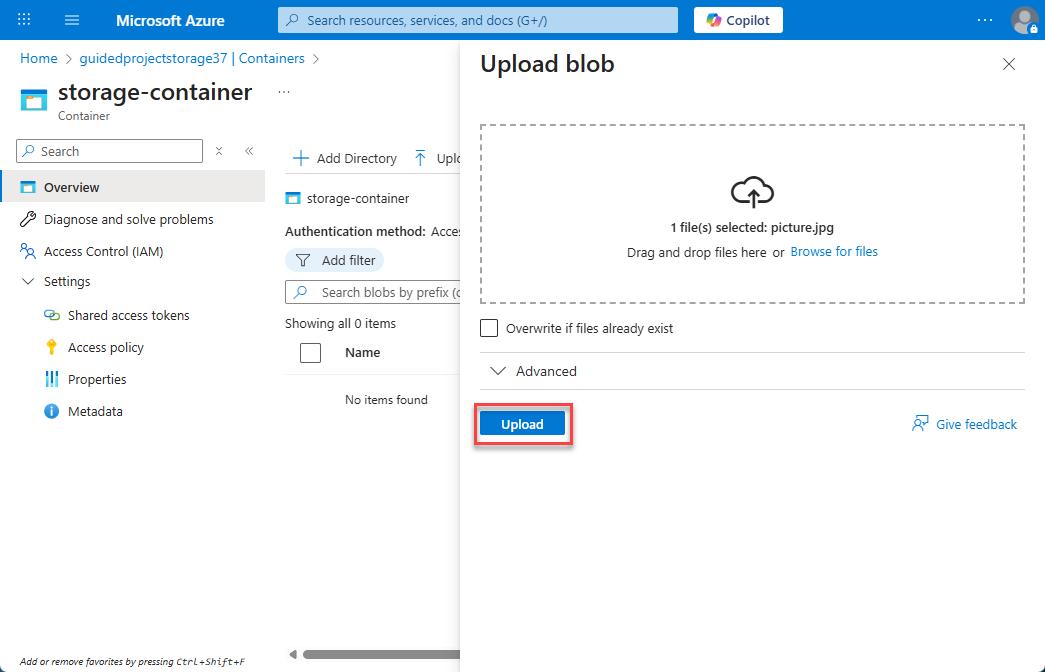Screen dimensions: 1045x672
Task: Sort by the Name column header
Action: click(x=363, y=353)
